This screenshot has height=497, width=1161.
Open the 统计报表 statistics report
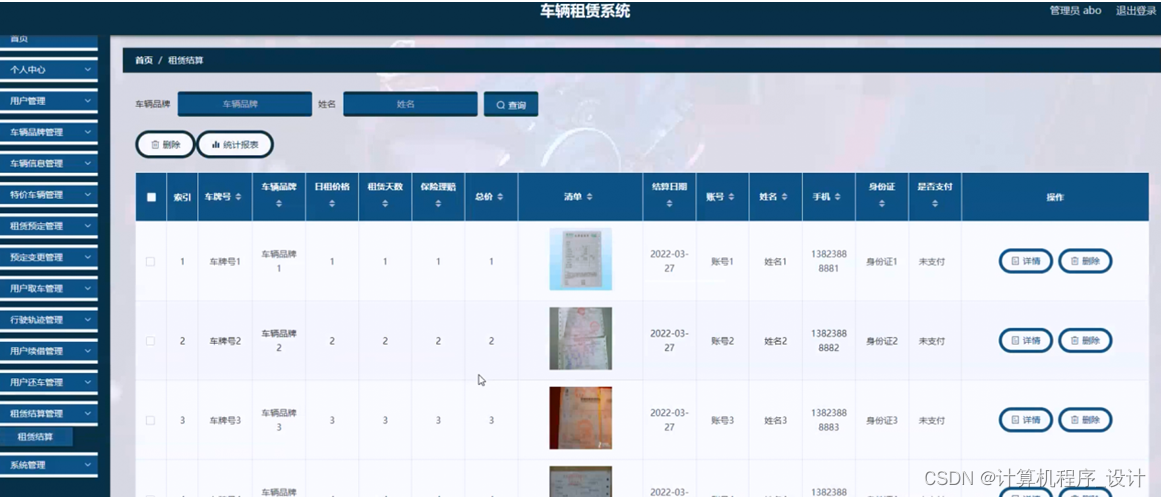tap(235, 145)
